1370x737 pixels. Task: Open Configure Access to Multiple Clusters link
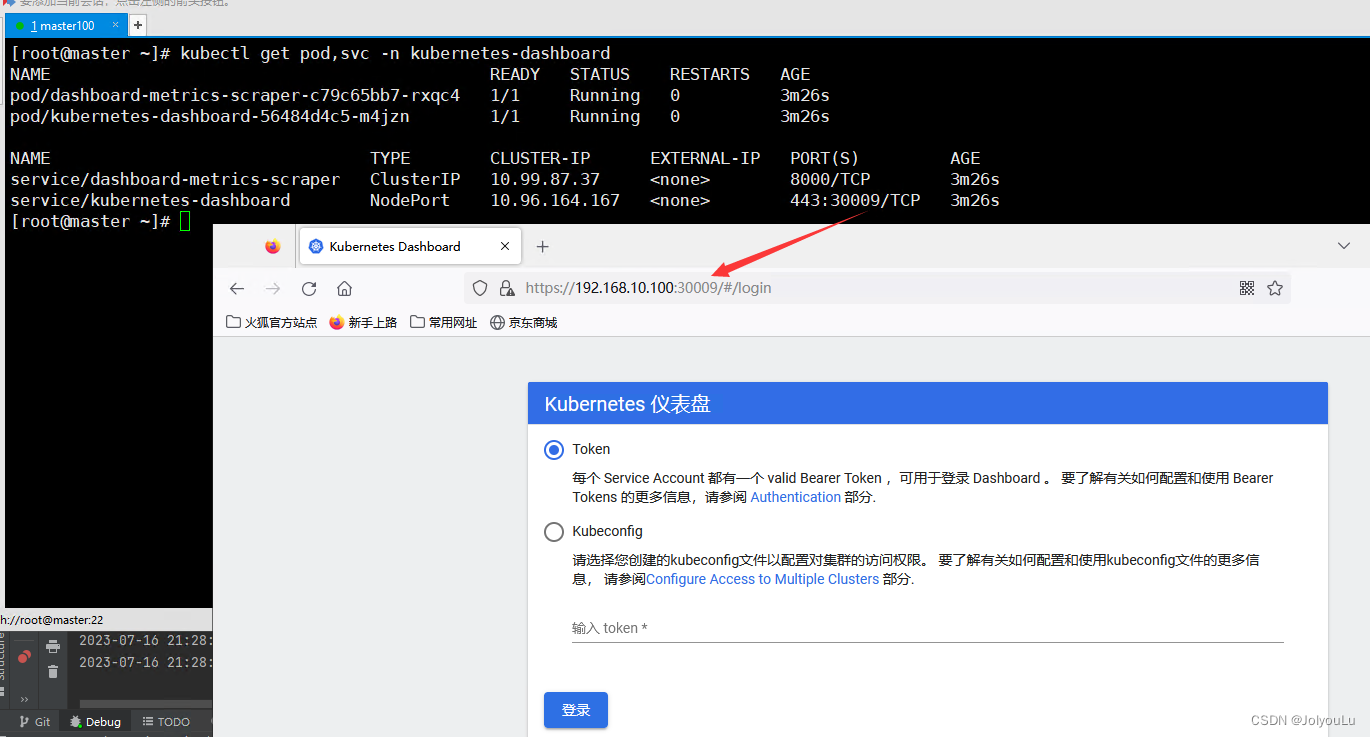[x=762, y=579]
